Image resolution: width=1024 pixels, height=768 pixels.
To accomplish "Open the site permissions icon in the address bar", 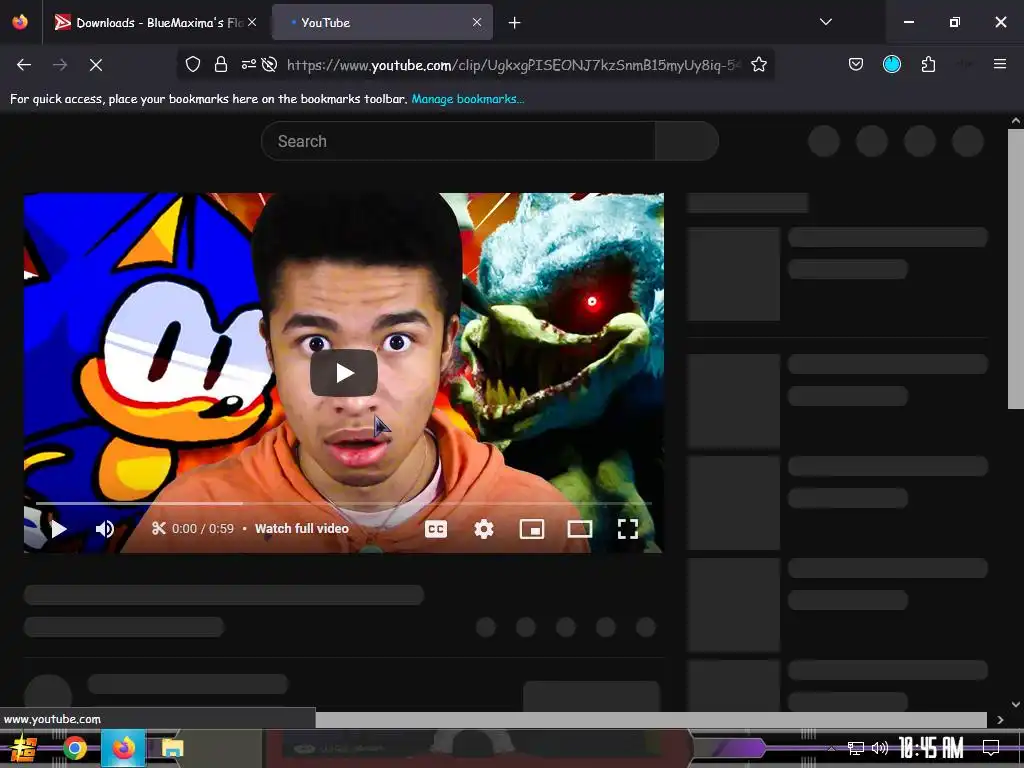I will coord(249,64).
